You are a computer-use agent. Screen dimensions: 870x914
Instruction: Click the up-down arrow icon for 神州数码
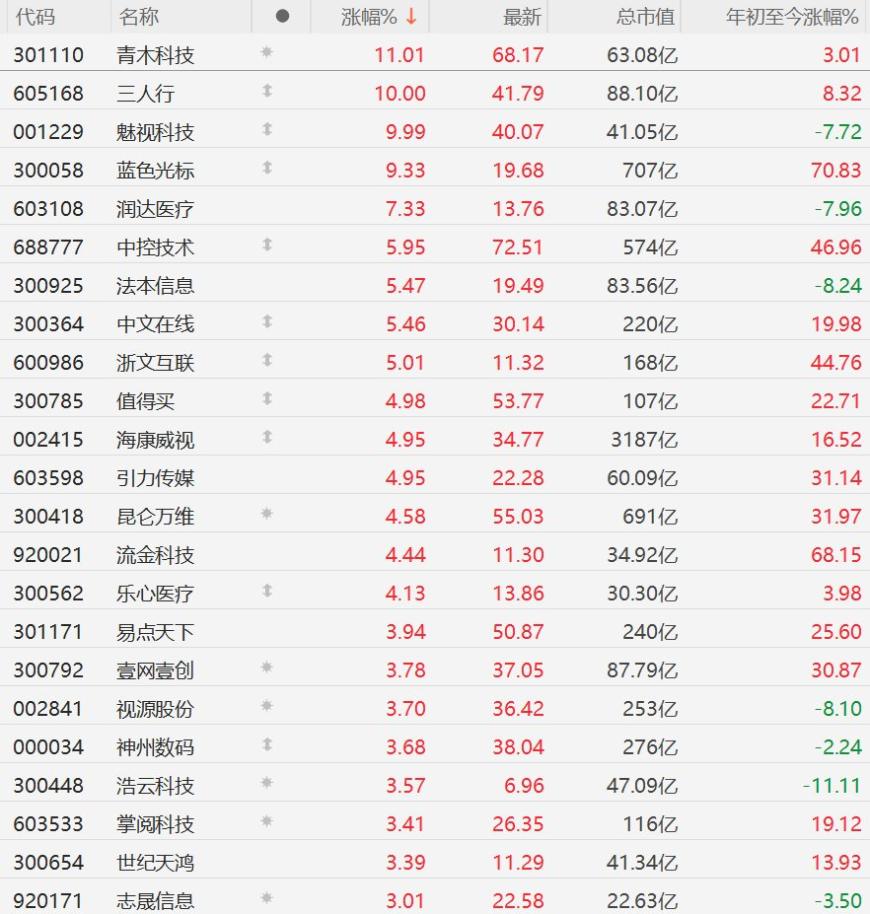pyautogui.click(x=267, y=746)
